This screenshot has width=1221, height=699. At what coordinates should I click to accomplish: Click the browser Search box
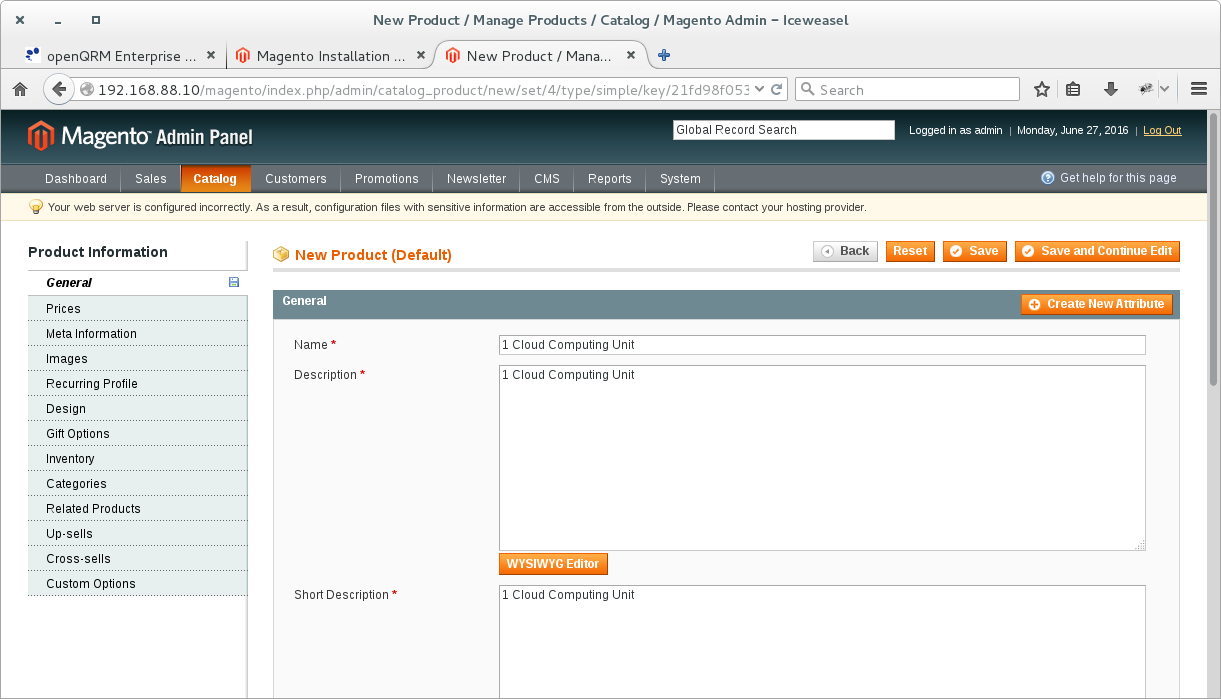(x=907, y=90)
